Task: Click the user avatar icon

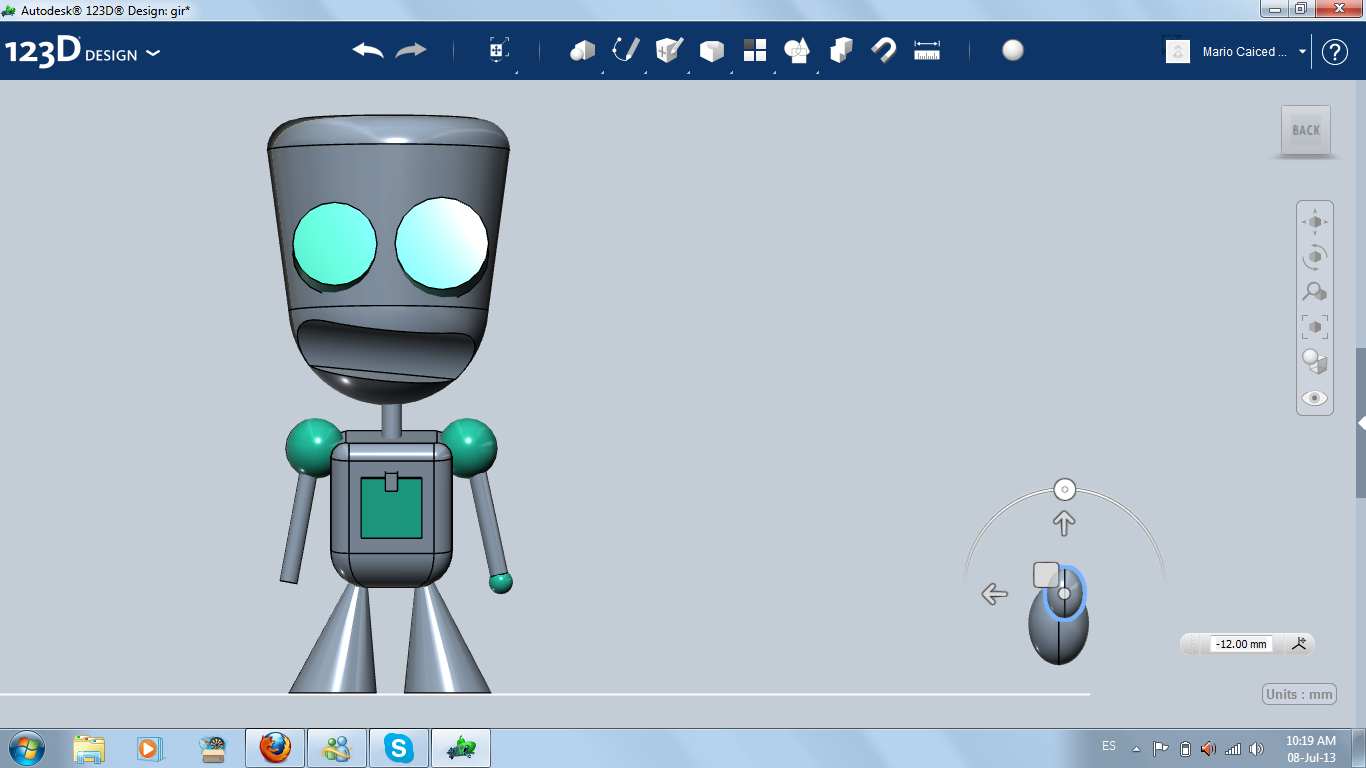Action: click(1178, 51)
